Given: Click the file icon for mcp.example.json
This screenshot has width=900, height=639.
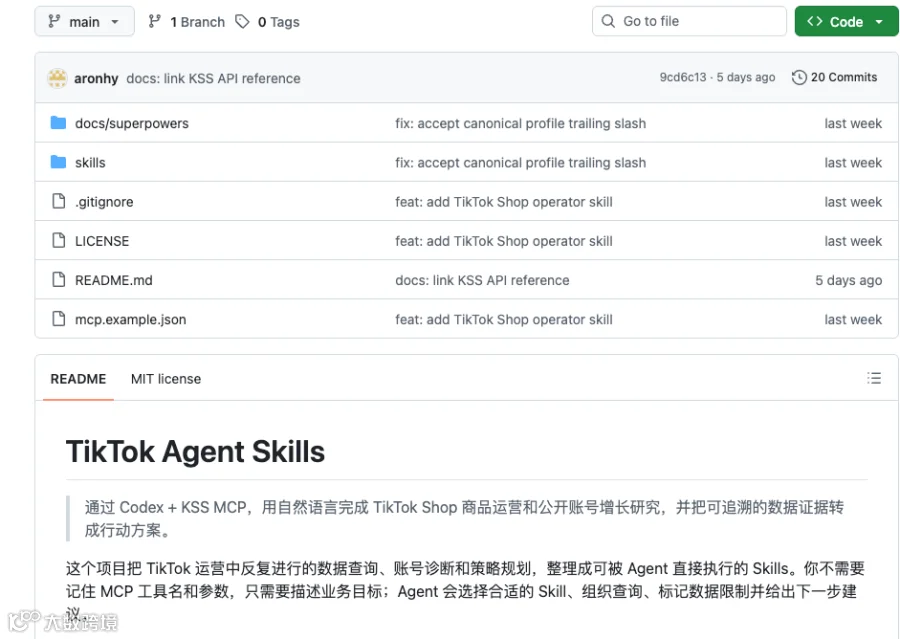Looking at the screenshot, I should point(58,319).
